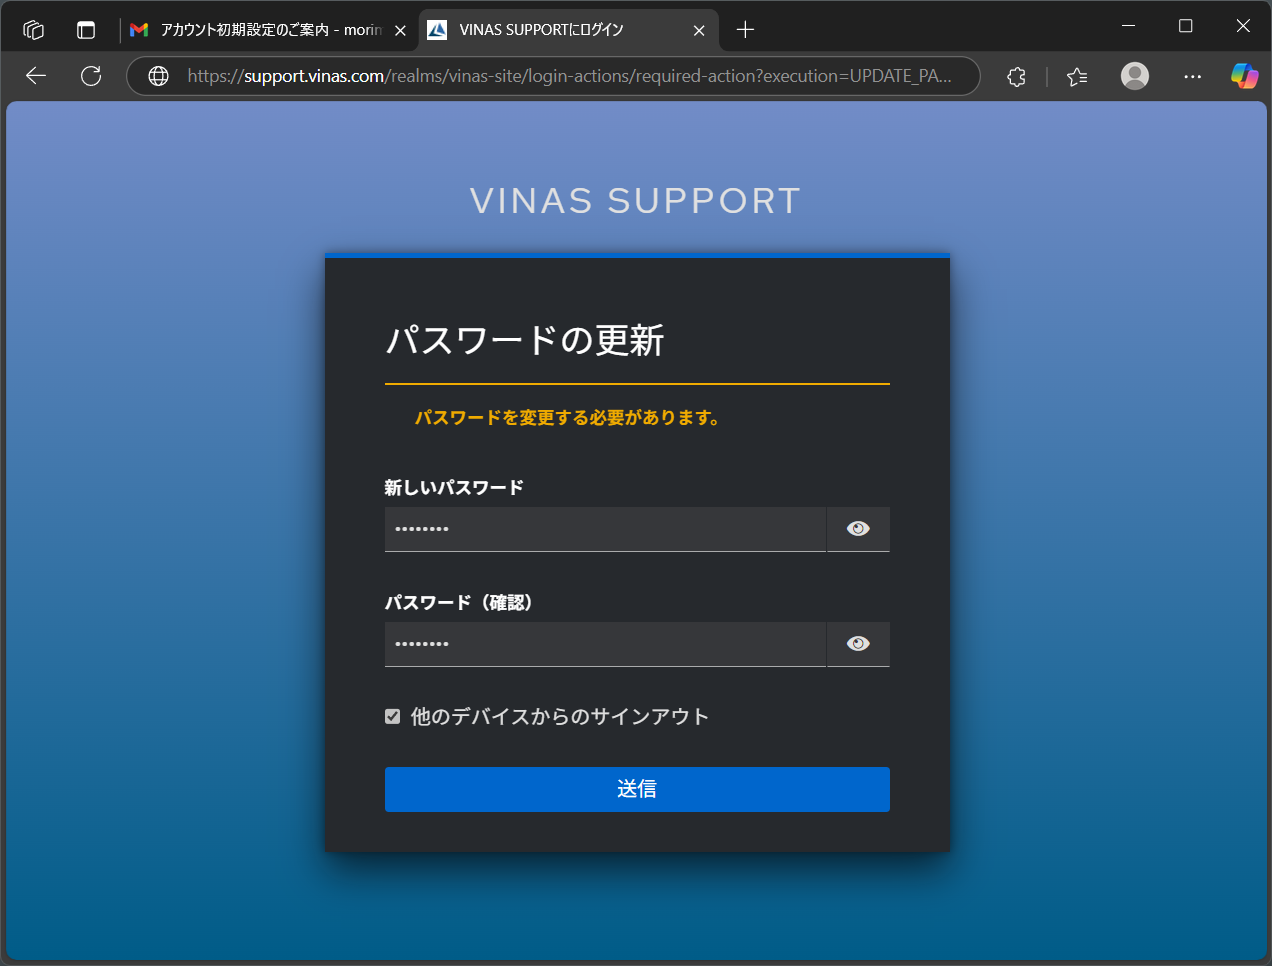Select the VINAS SUPPORT login tab
This screenshot has width=1272, height=966.
click(x=568, y=30)
